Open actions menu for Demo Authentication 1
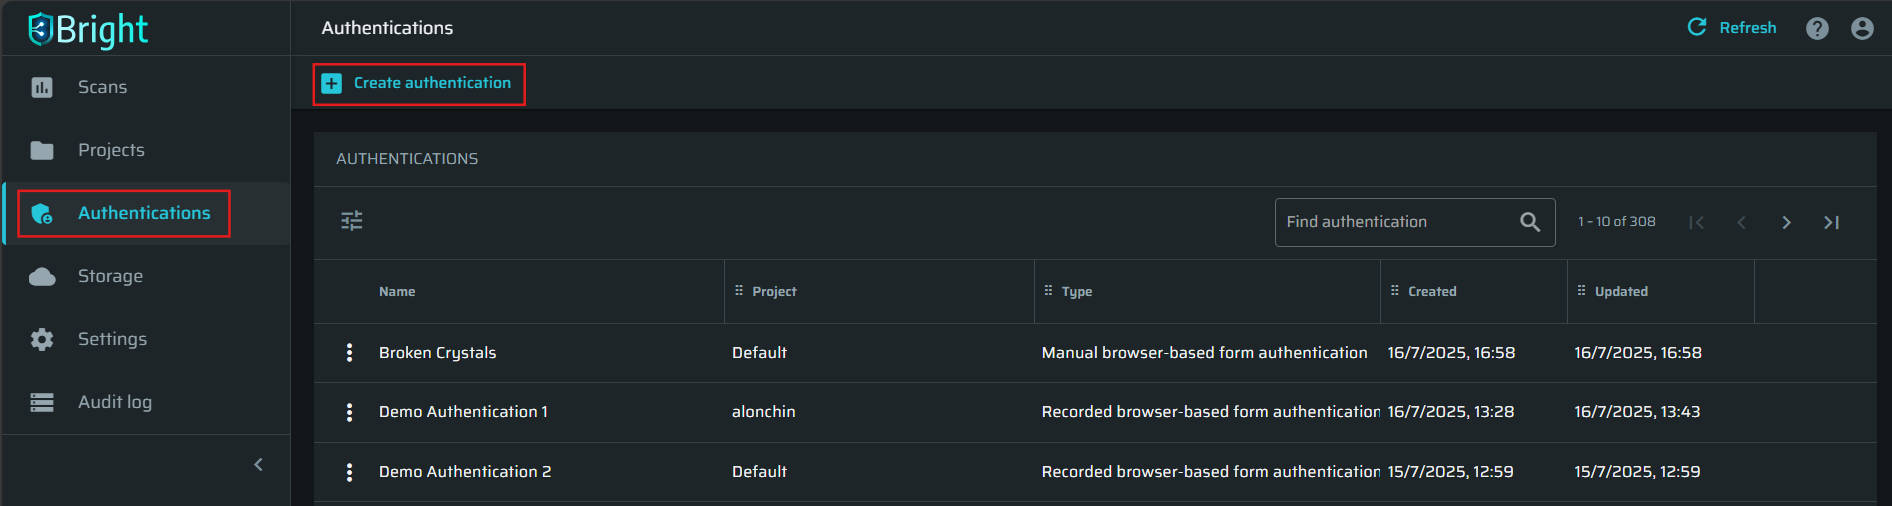The image size is (1892, 506). (x=349, y=412)
